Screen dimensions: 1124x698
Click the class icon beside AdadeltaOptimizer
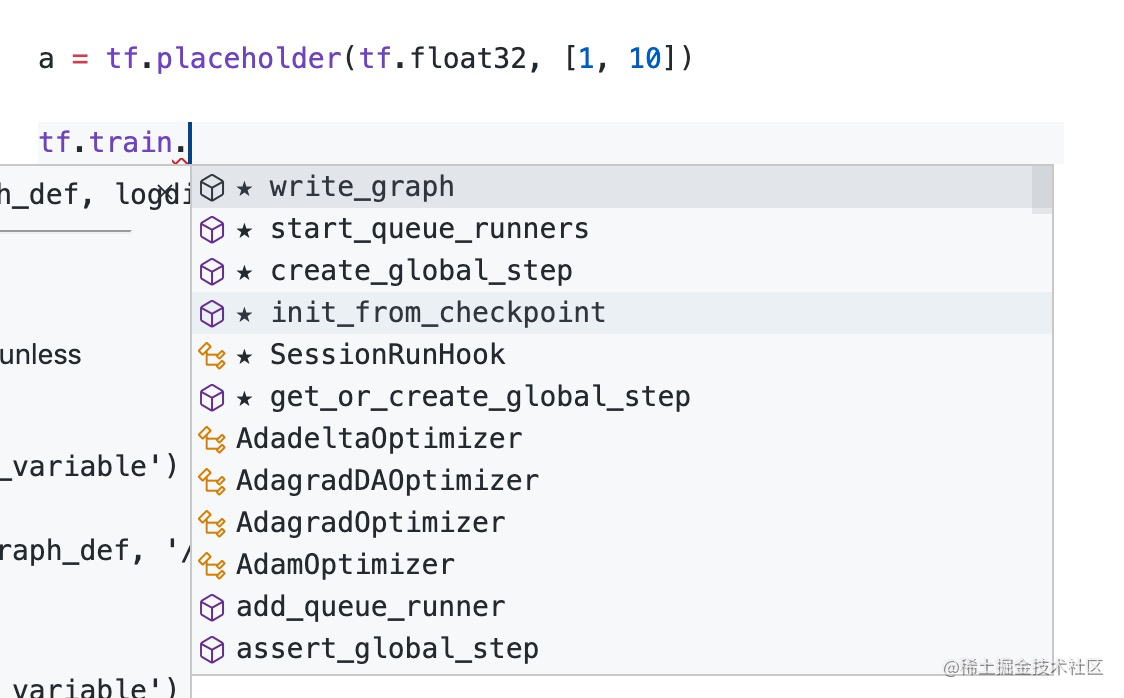[x=212, y=439]
